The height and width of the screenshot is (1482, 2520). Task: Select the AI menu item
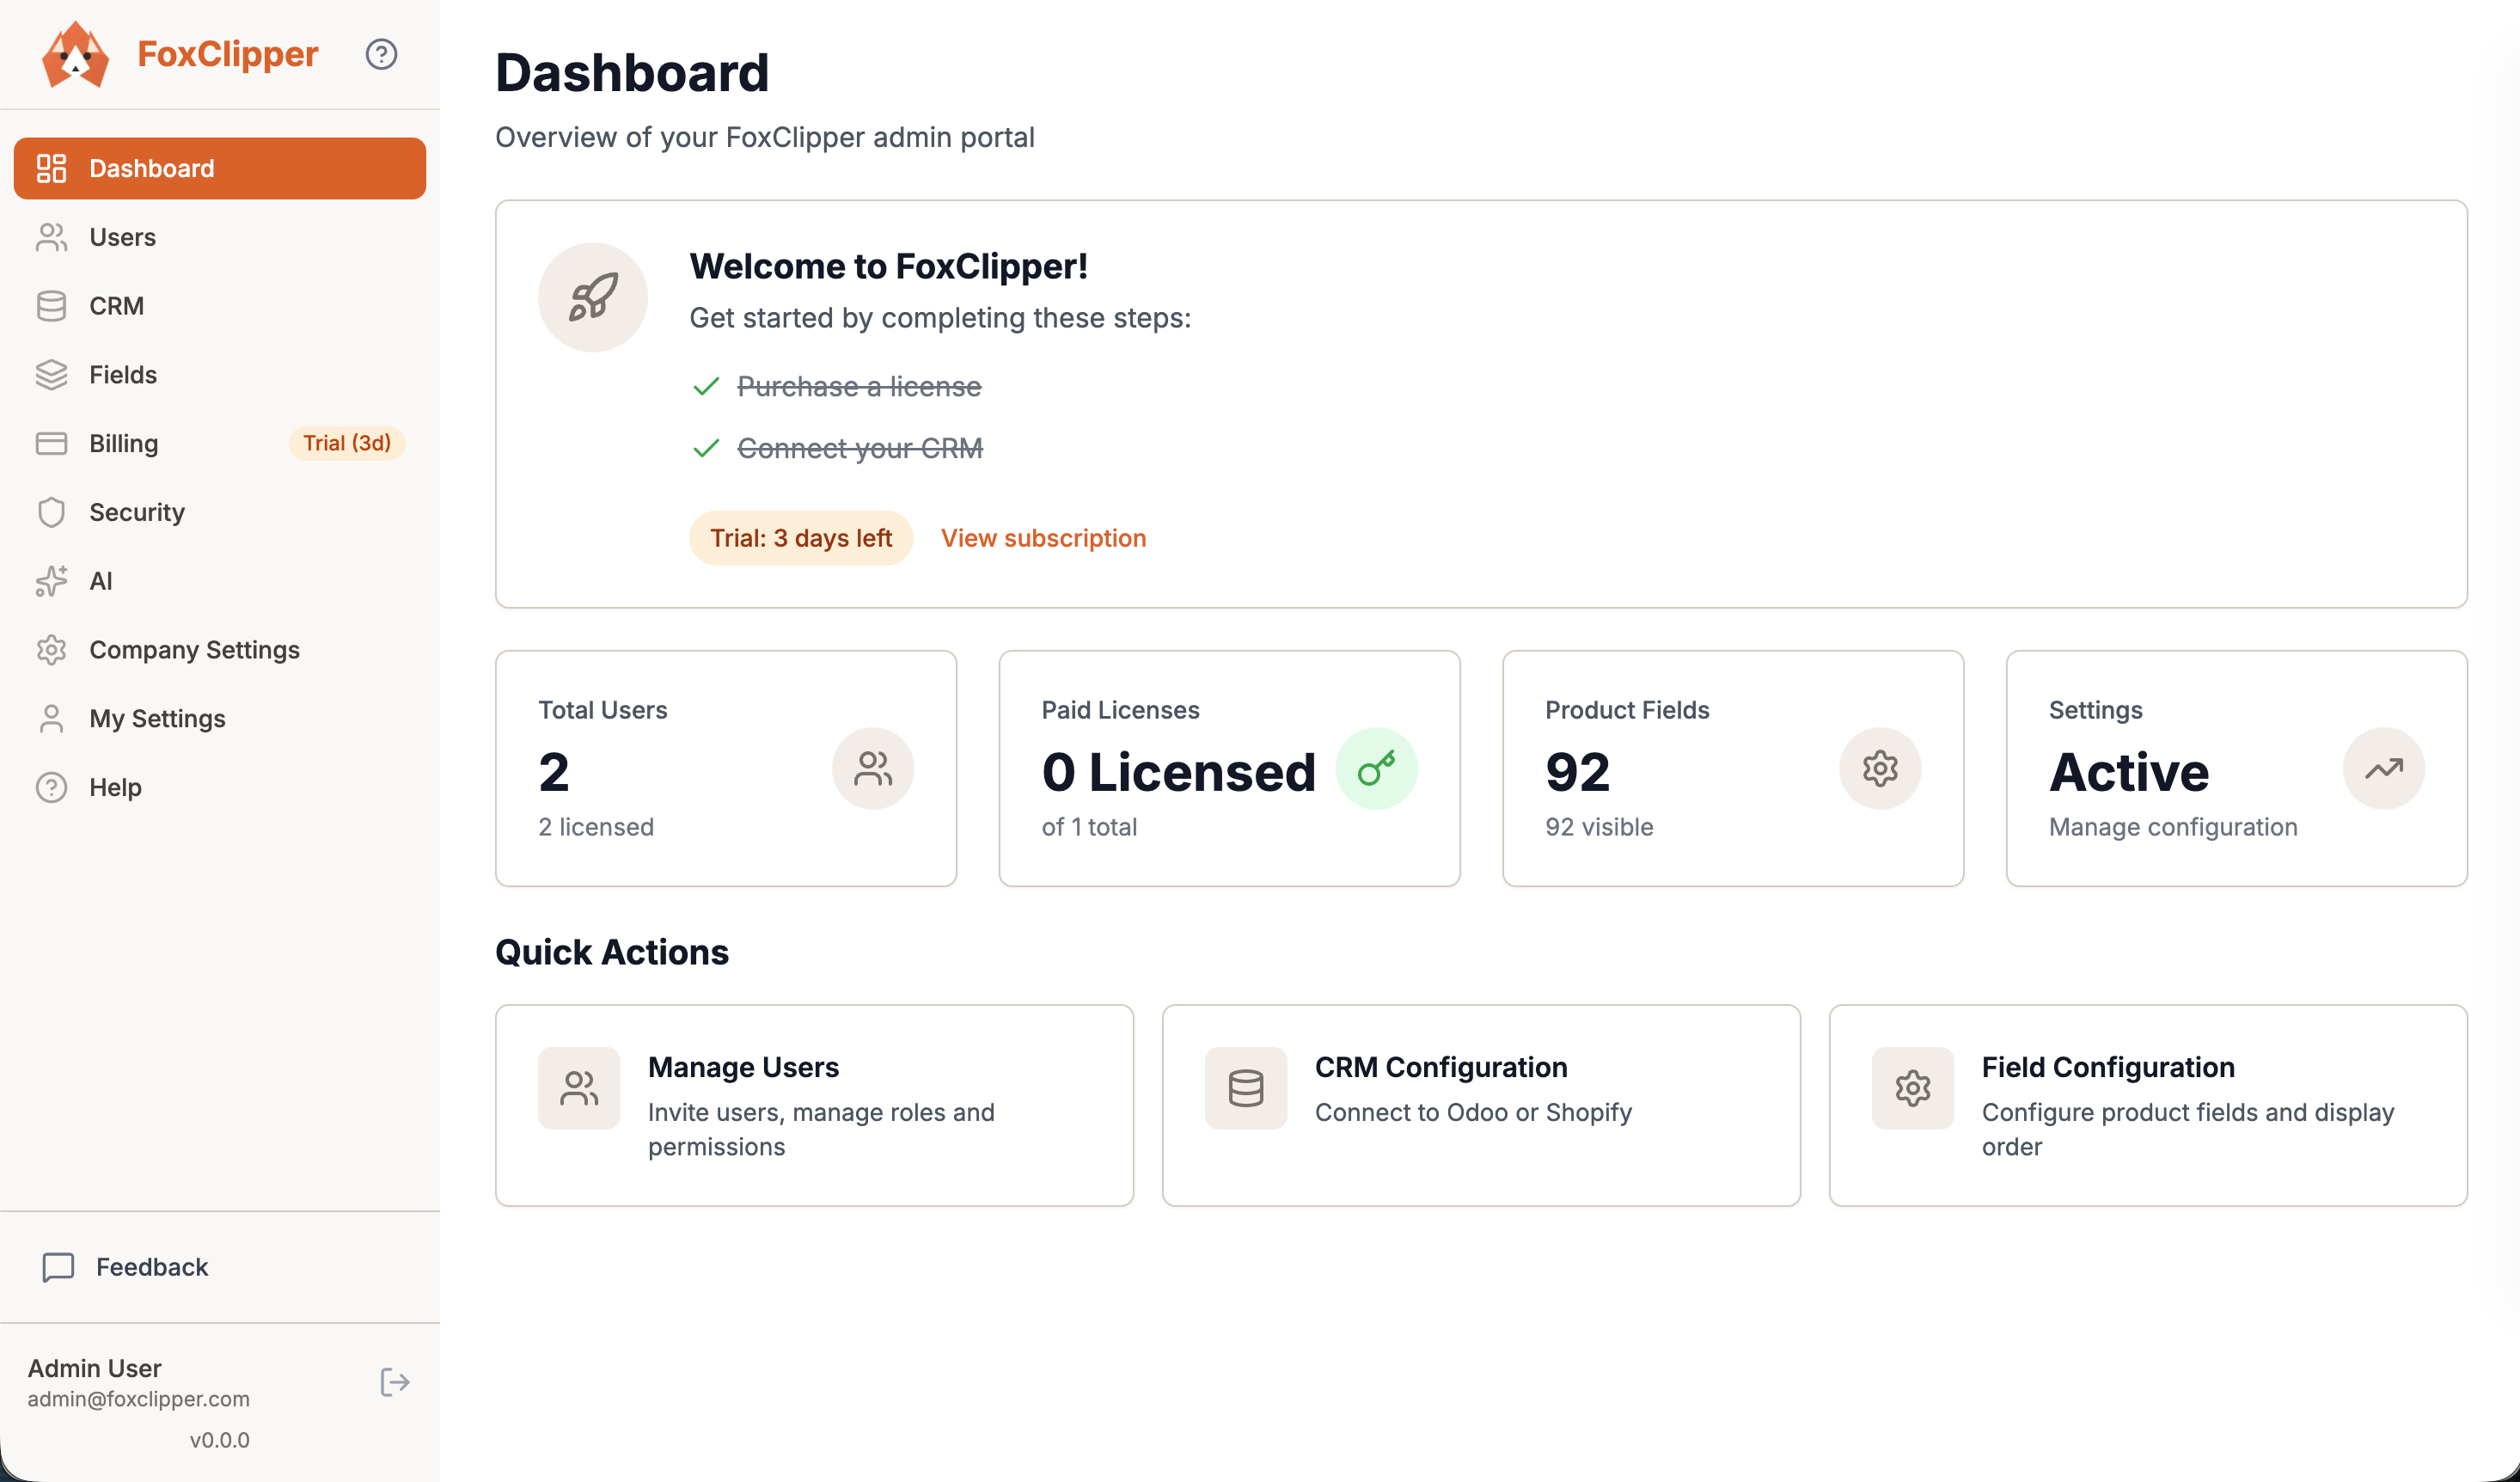(100, 581)
